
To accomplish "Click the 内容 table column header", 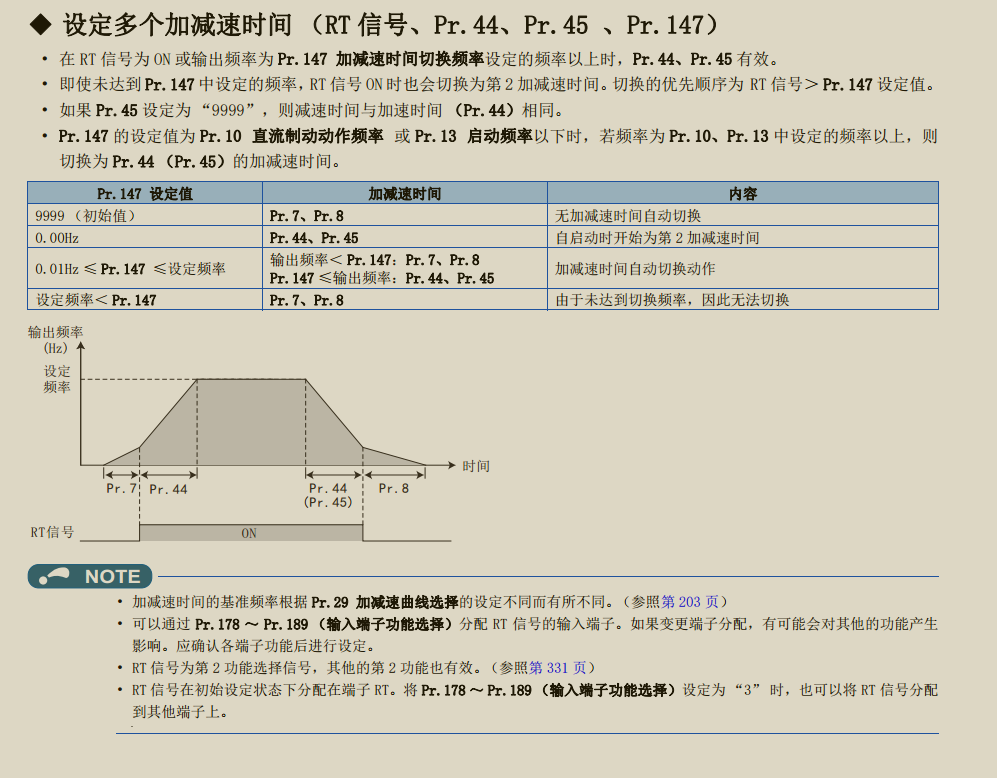I will (x=743, y=193).
